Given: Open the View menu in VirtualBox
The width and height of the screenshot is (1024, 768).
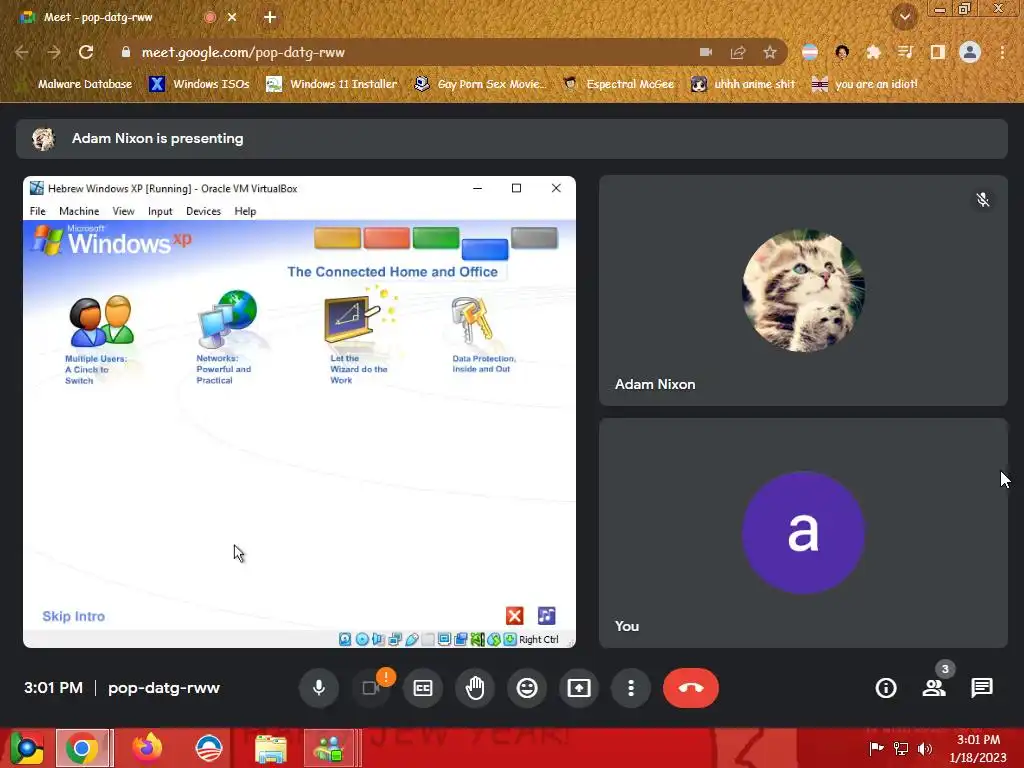Looking at the screenshot, I should [123, 211].
